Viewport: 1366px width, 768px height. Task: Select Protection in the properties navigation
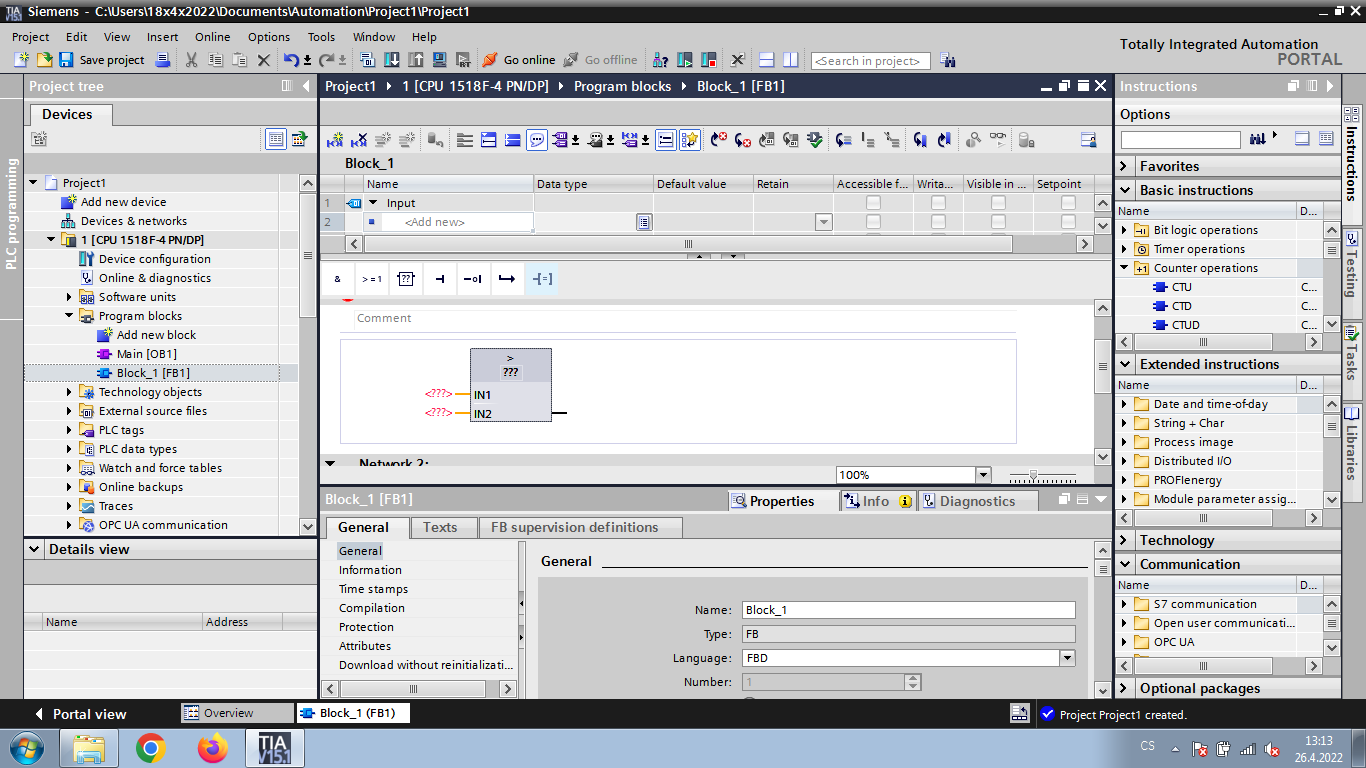point(366,627)
